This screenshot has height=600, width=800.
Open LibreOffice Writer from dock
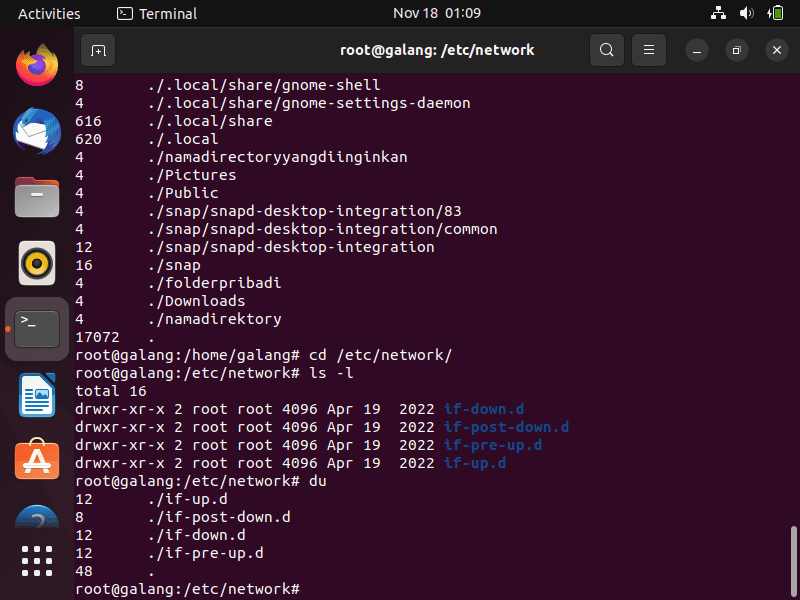coord(37,395)
